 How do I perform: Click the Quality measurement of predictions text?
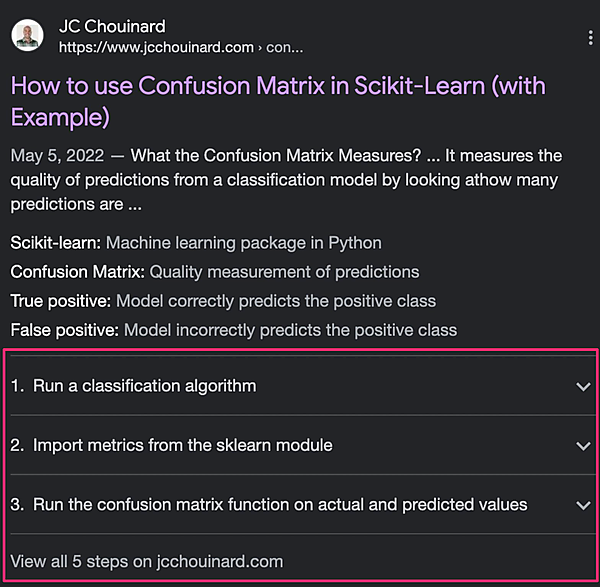click(284, 272)
